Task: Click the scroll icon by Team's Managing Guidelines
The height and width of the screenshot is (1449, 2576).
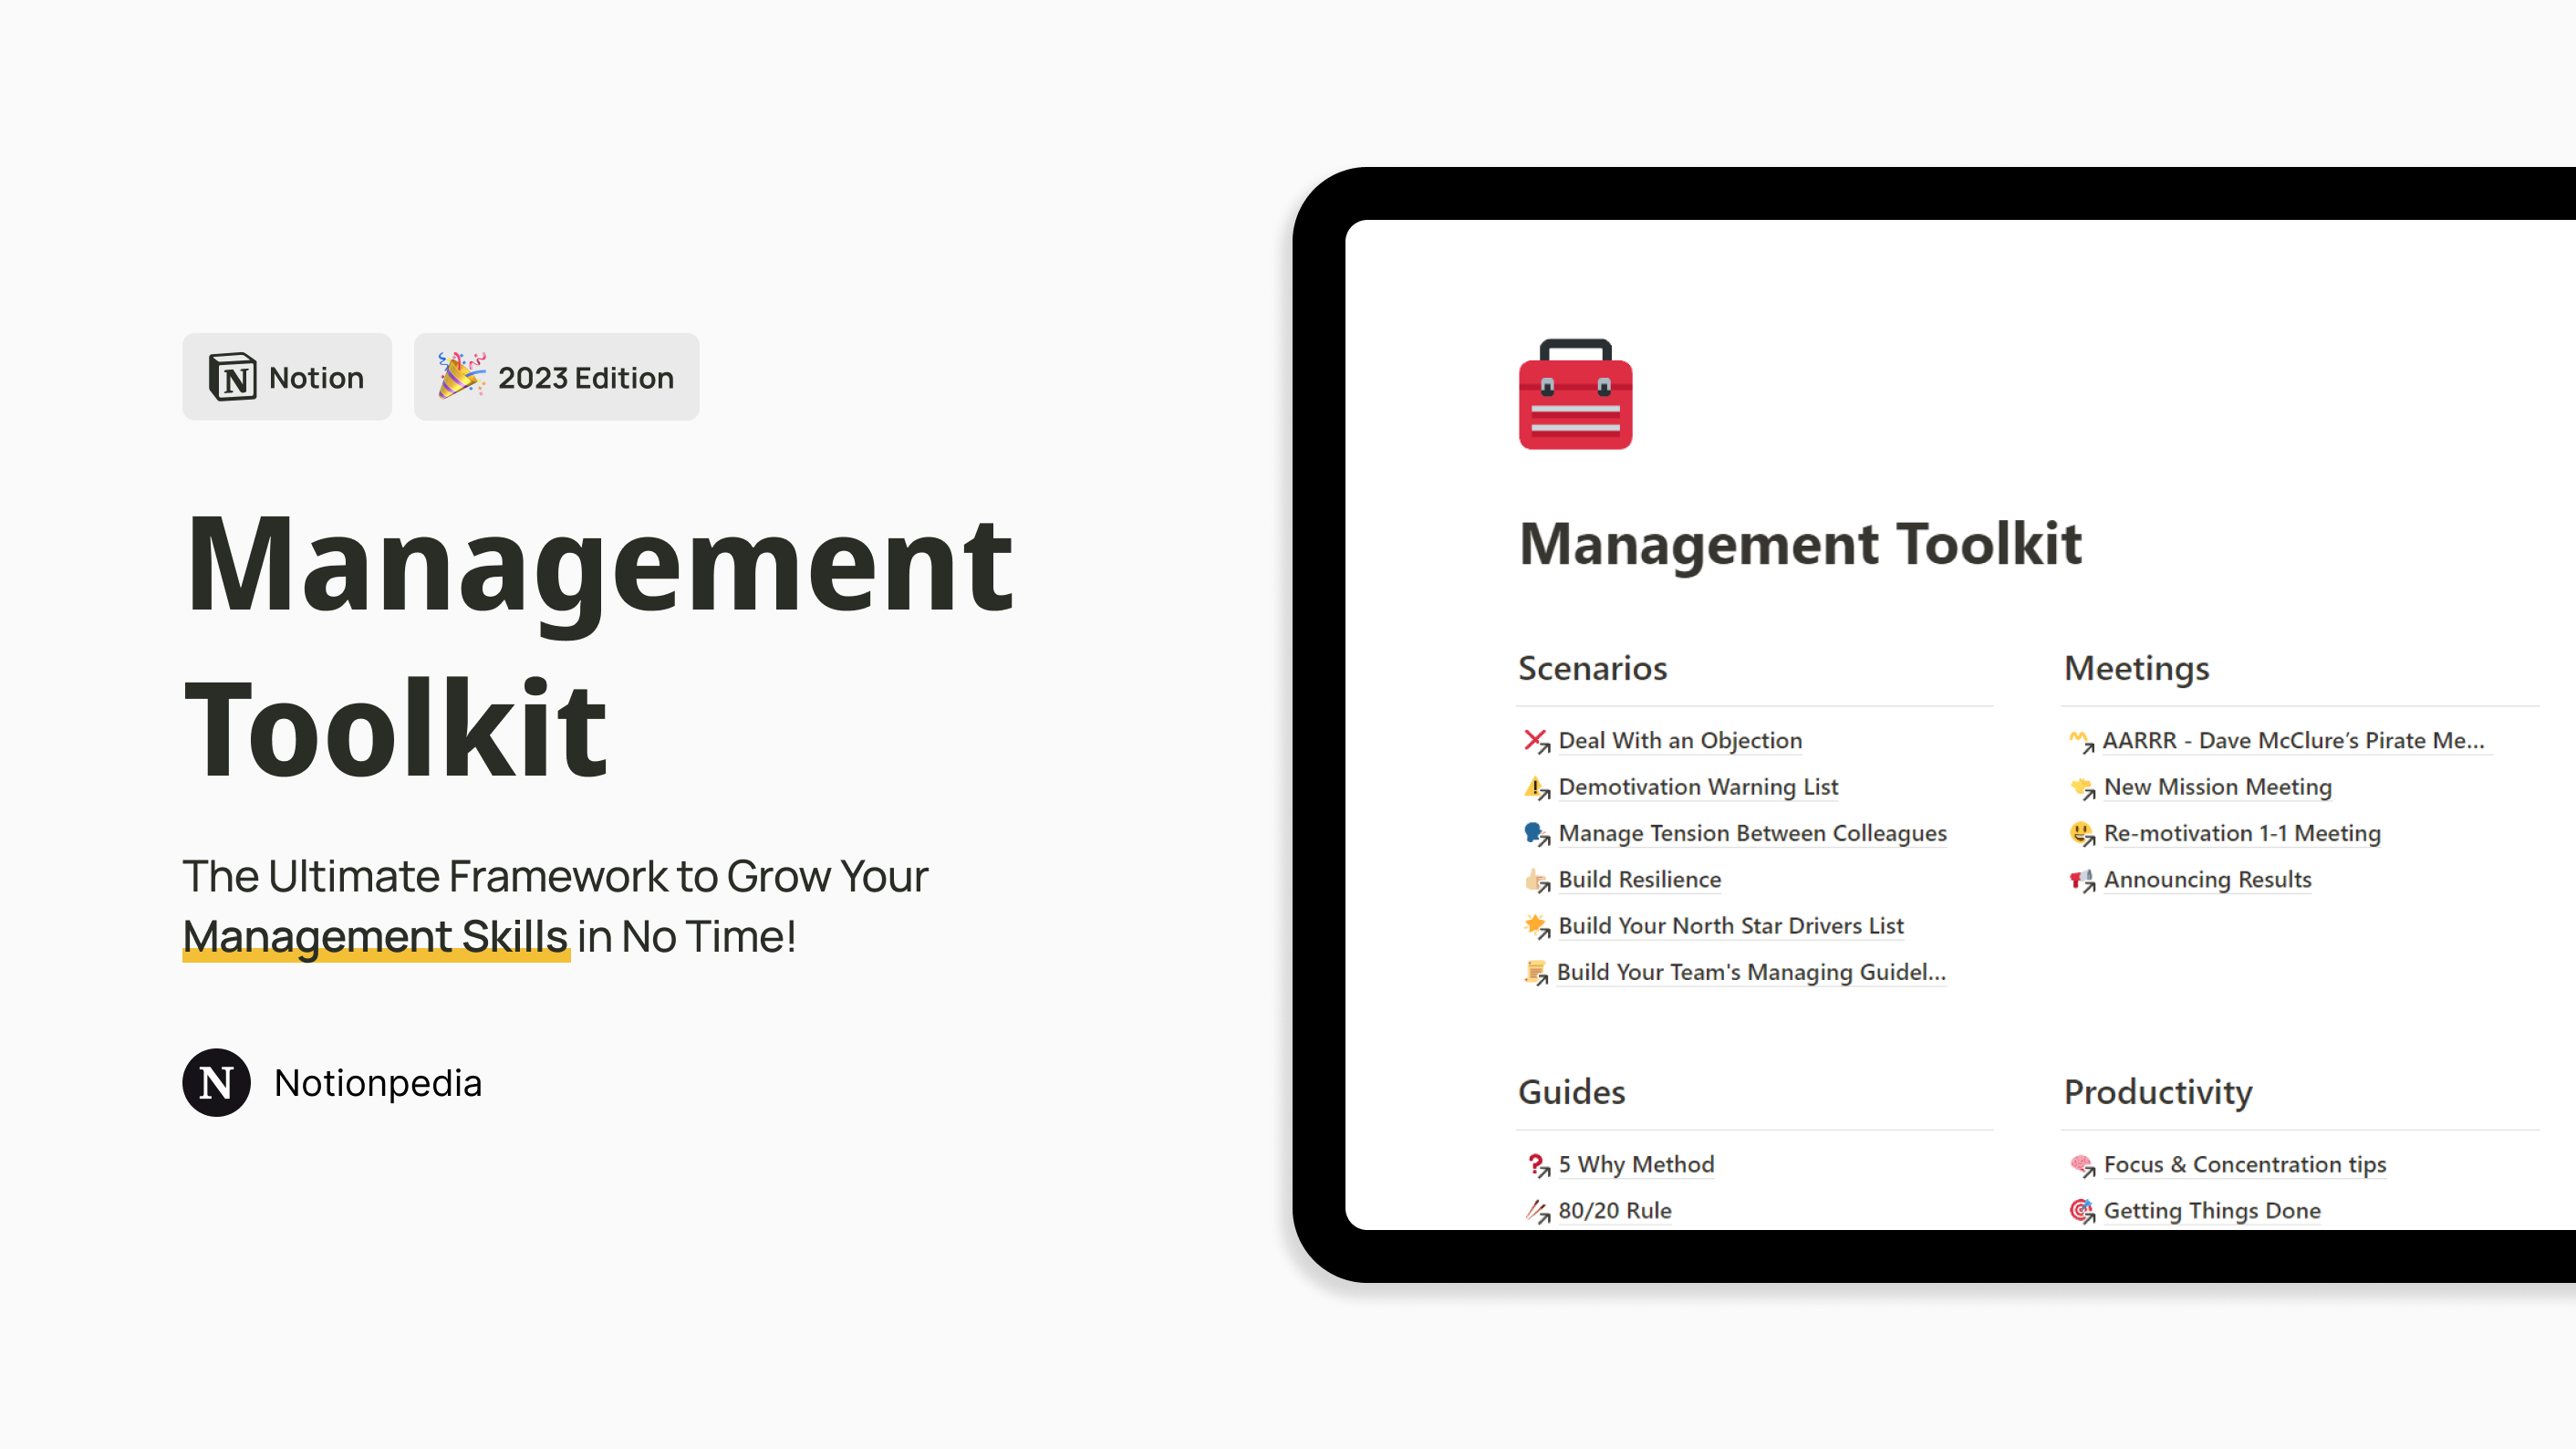Action: tap(1536, 972)
